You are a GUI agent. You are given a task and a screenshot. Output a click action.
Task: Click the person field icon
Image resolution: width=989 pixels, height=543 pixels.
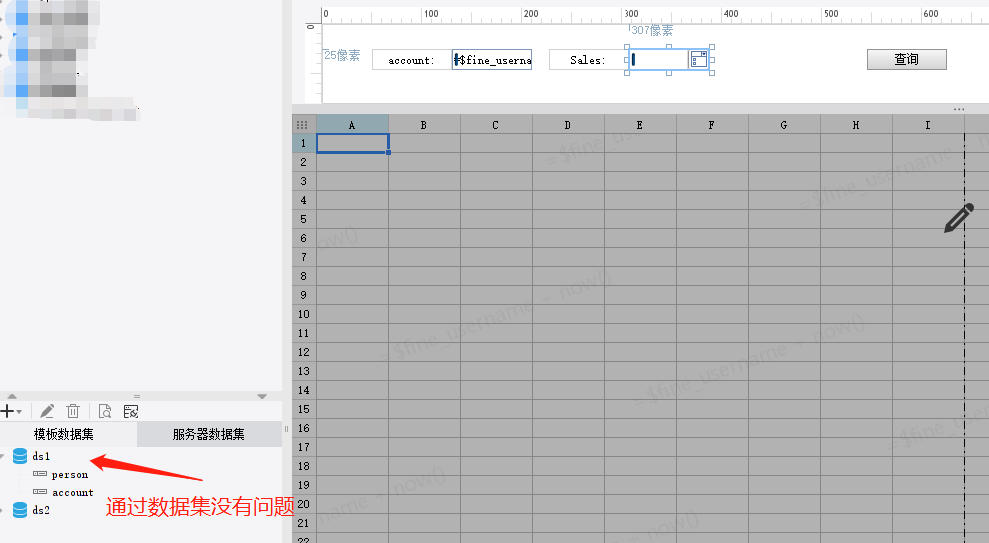coord(40,474)
